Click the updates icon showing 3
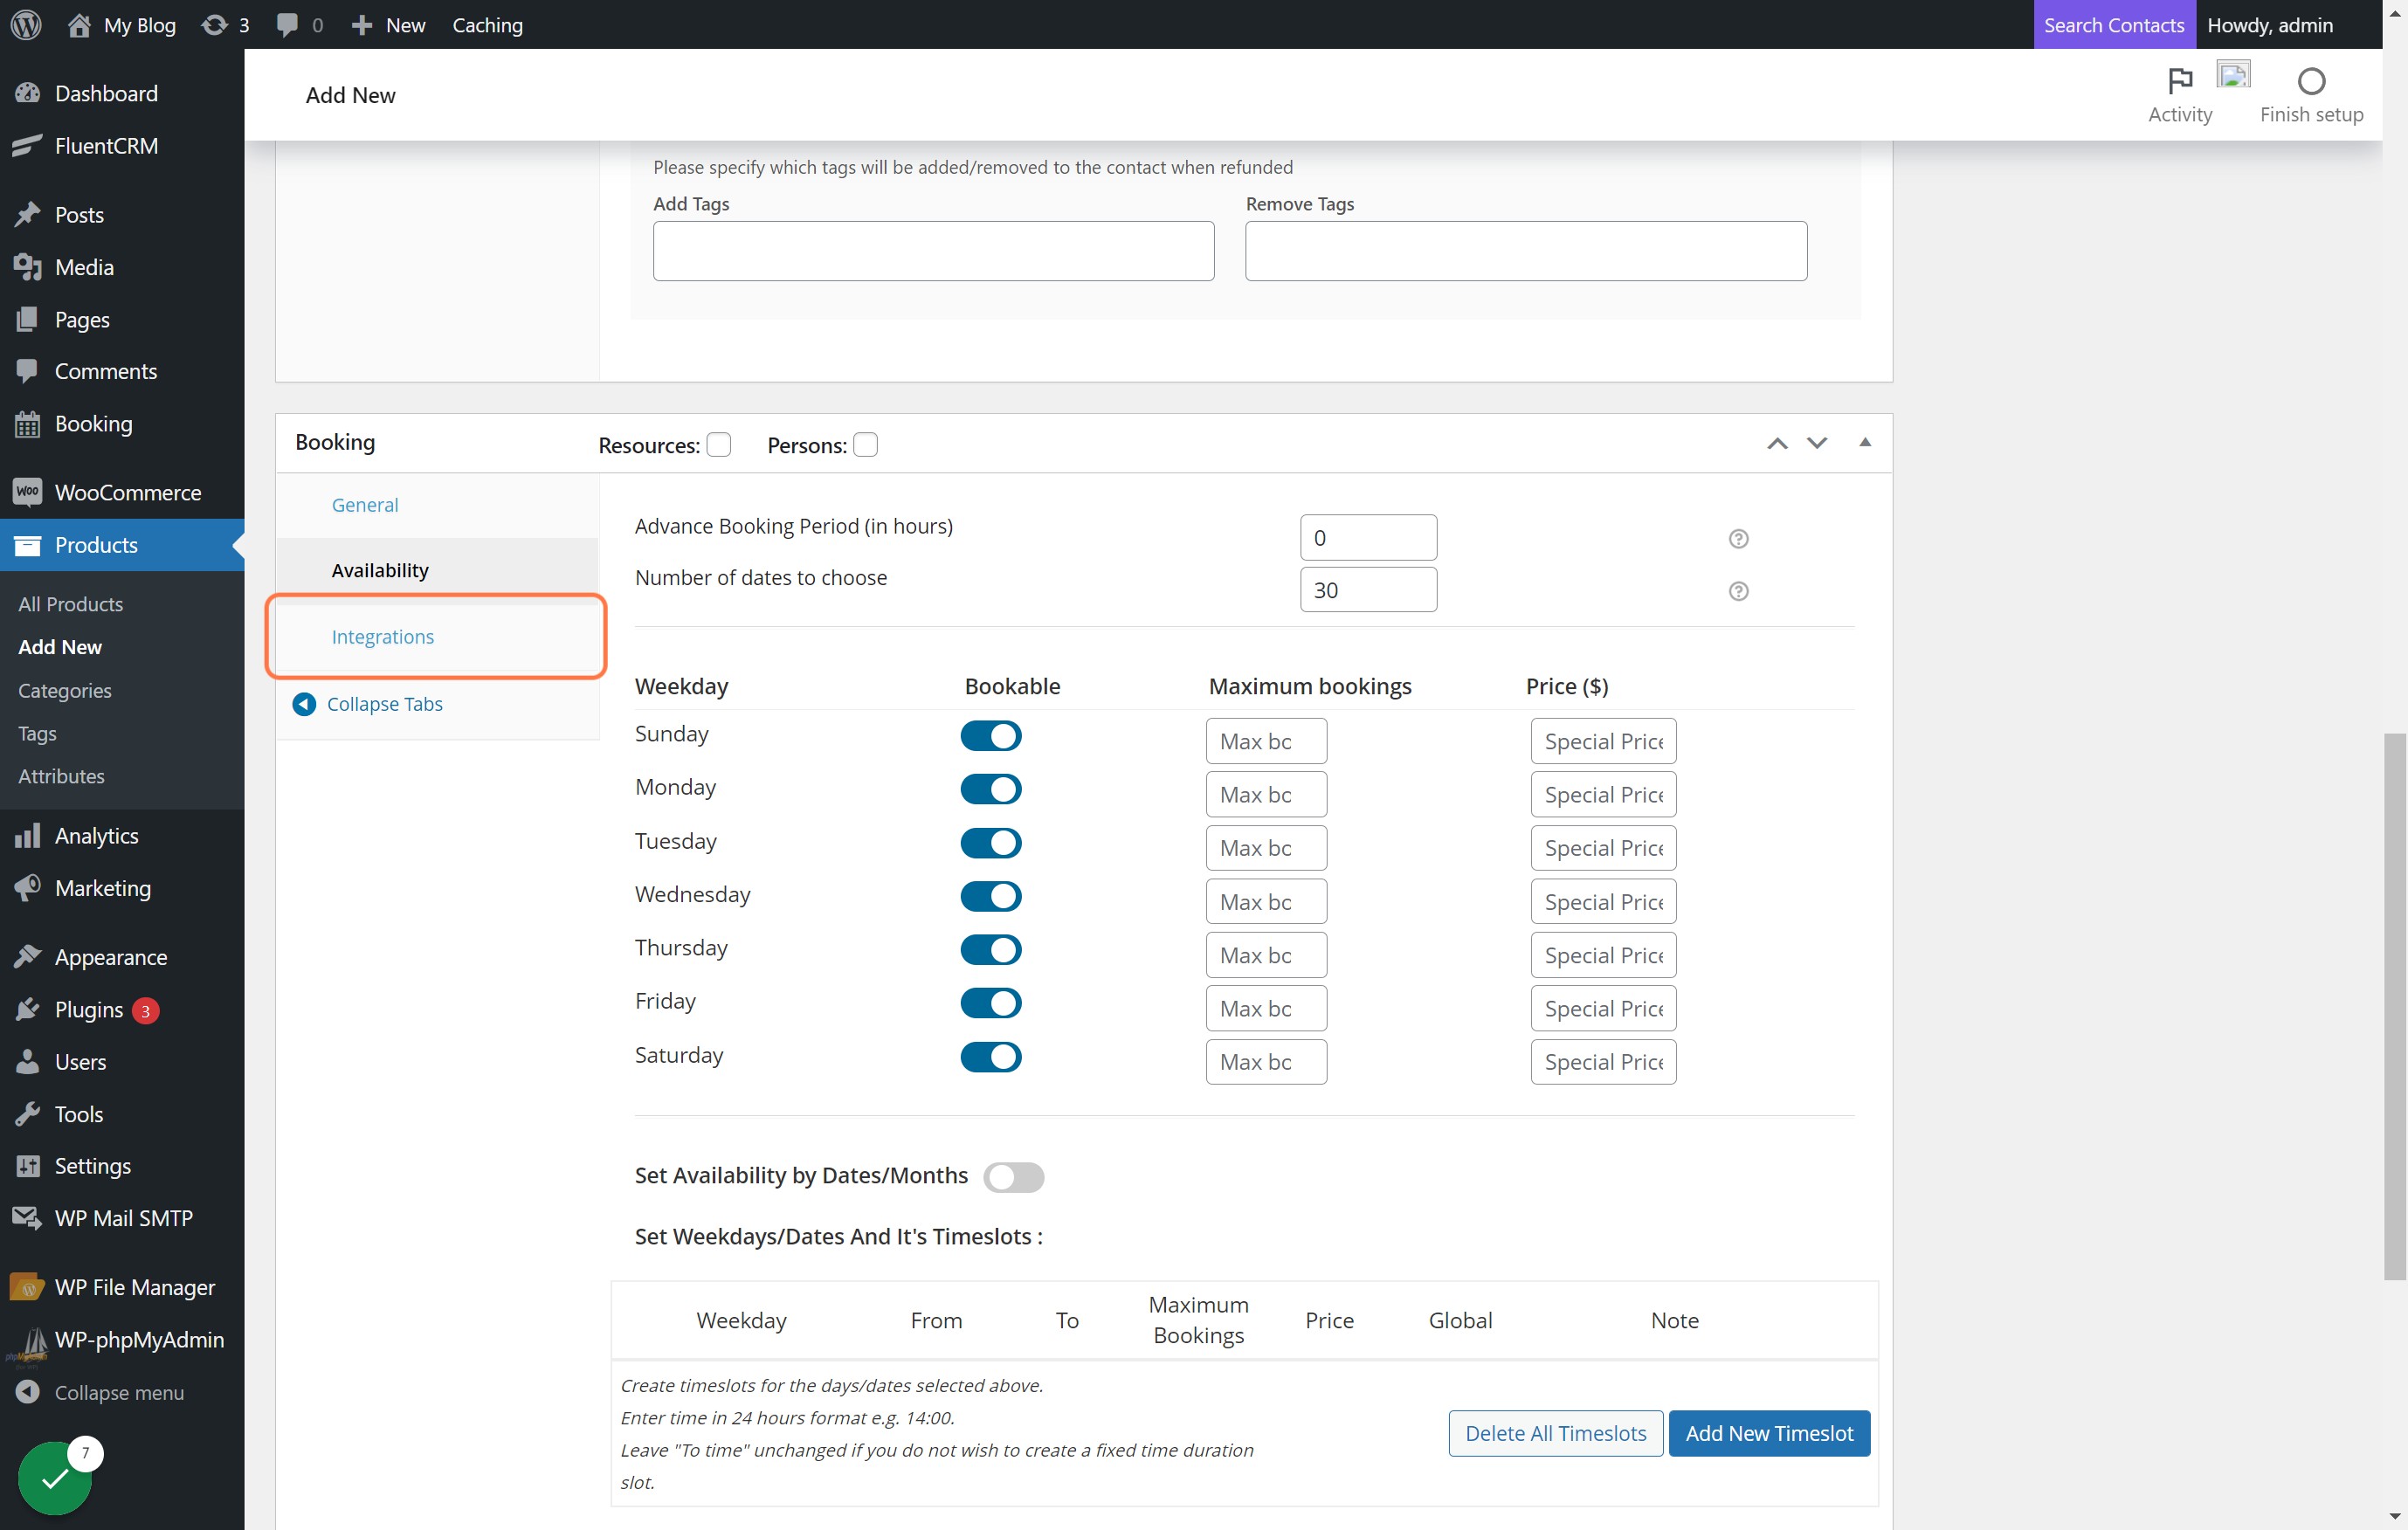 pos(214,24)
